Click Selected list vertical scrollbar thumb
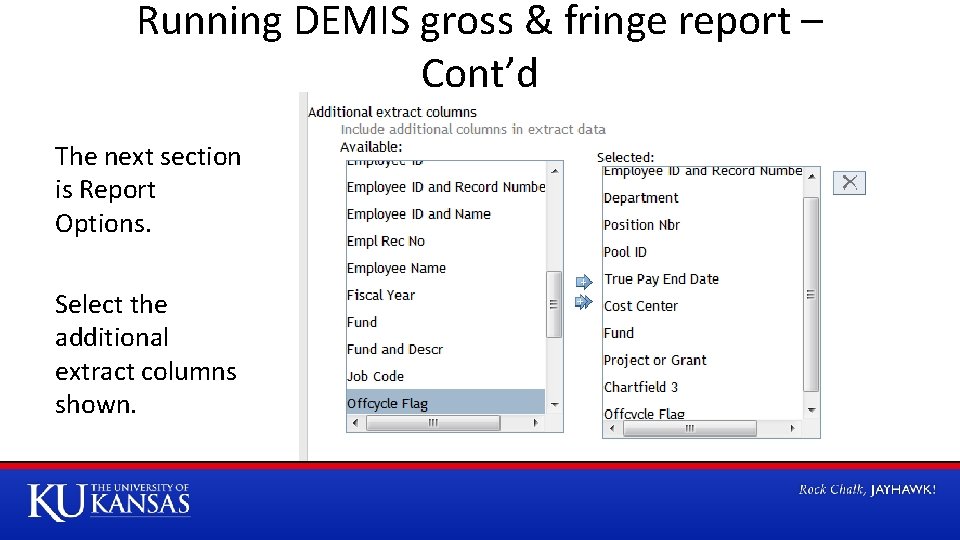Image resolution: width=960 pixels, height=540 pixels. (x=811, y=294)
